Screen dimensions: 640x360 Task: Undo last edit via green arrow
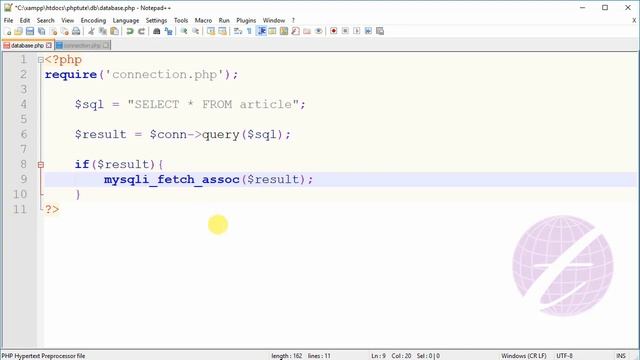coord(130,31)
